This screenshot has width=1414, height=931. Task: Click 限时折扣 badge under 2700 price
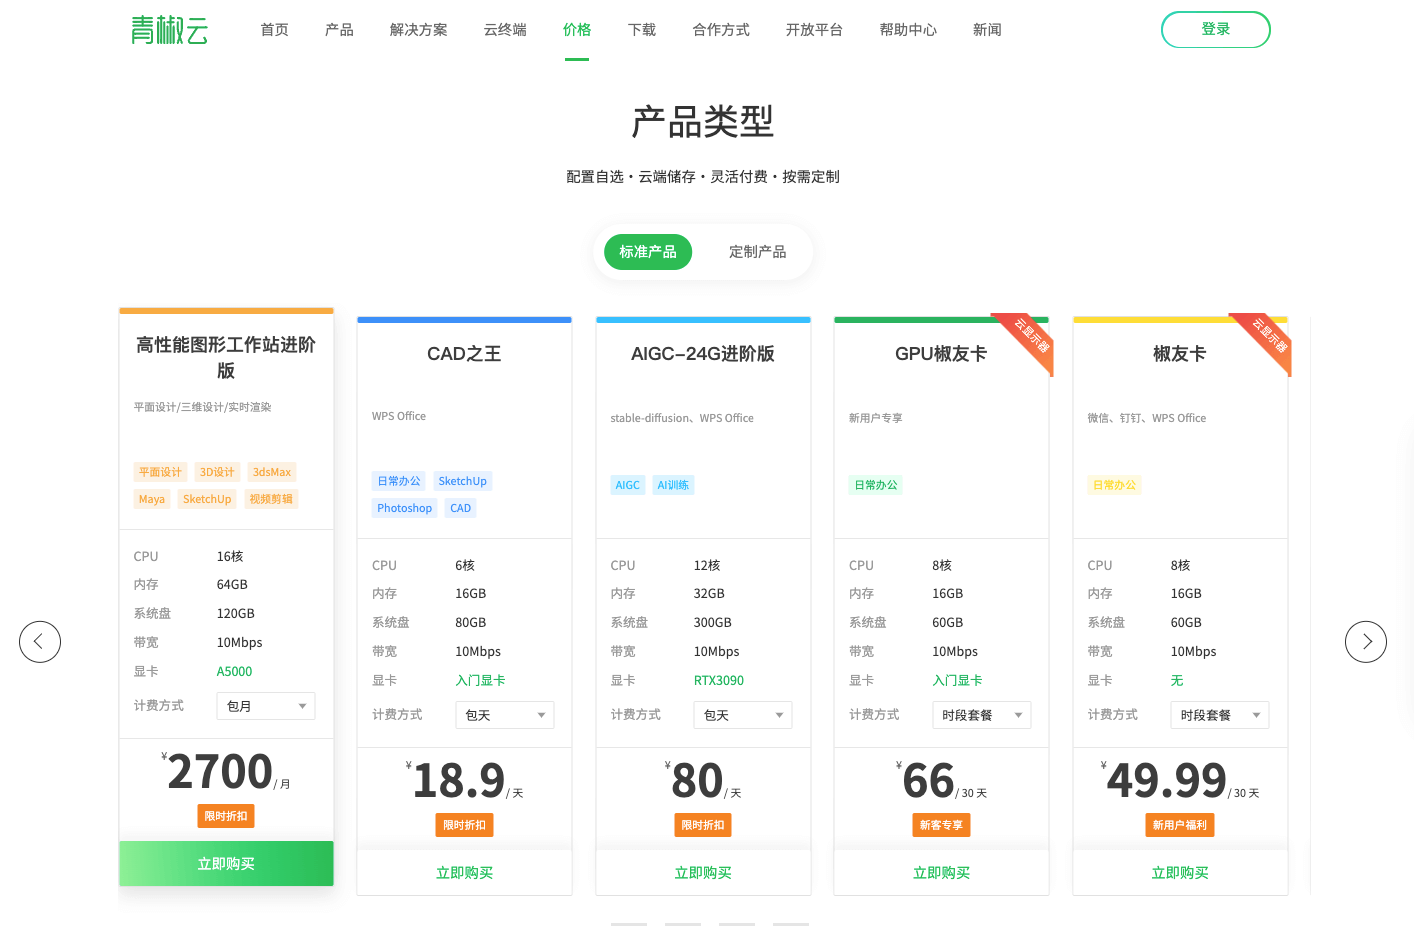[x=226, y=816]
